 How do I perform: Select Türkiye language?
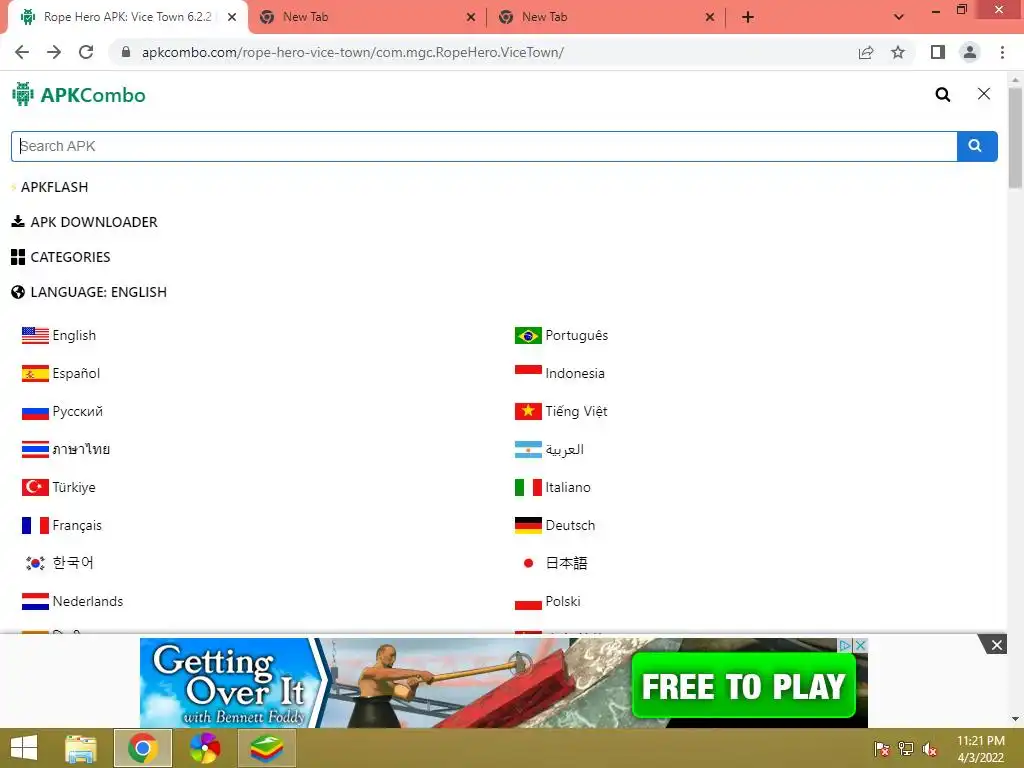click(x=74, y=487)
